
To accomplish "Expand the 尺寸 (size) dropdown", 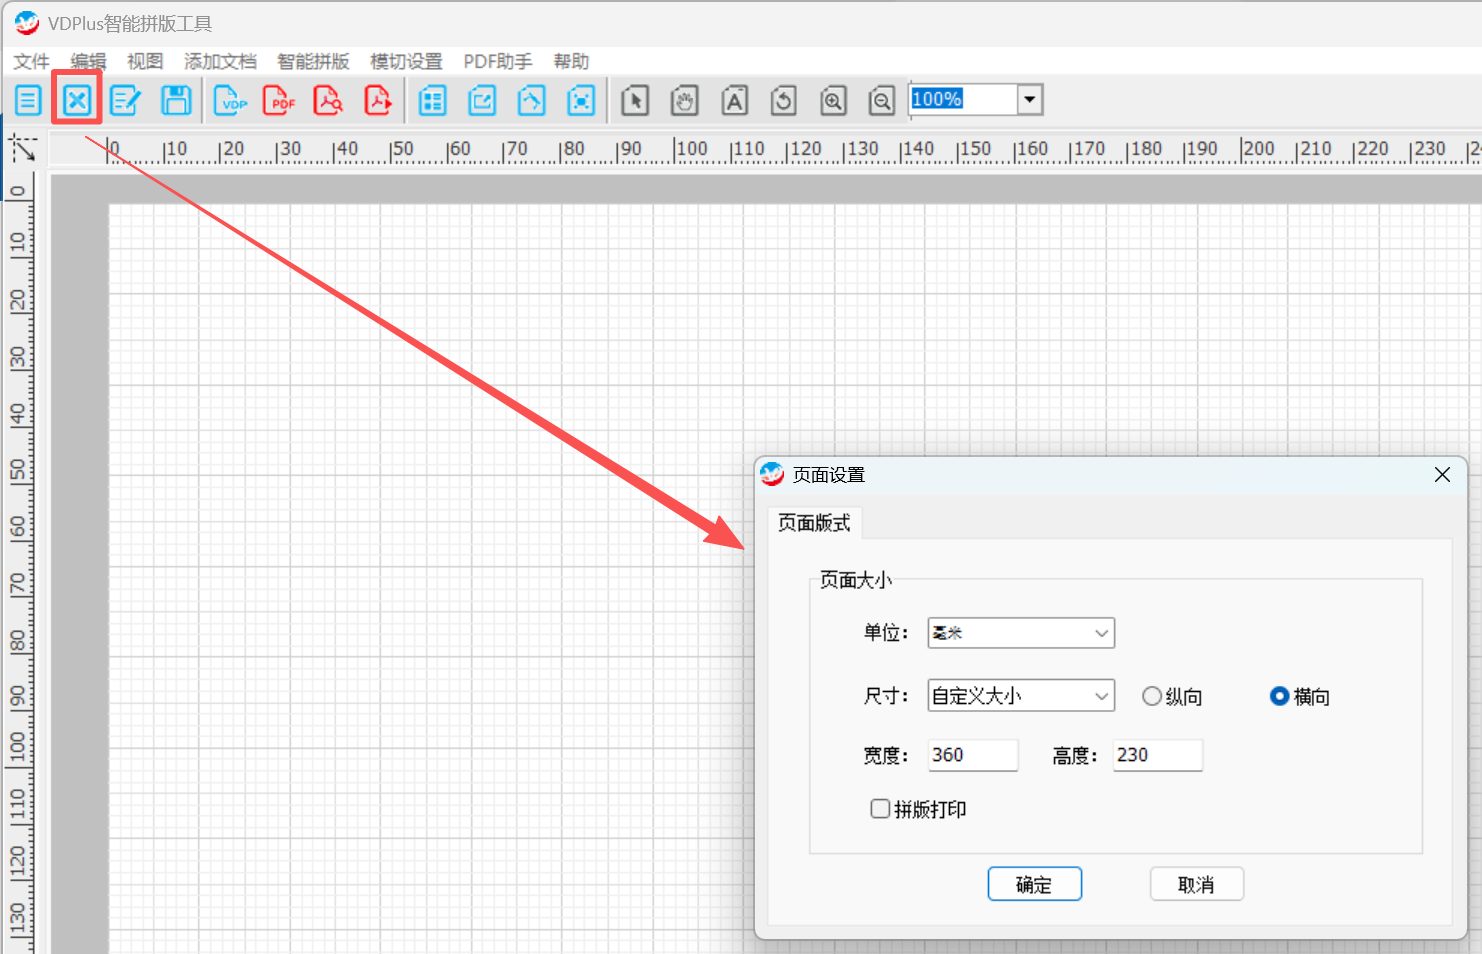I will (x=1020, y=696).
